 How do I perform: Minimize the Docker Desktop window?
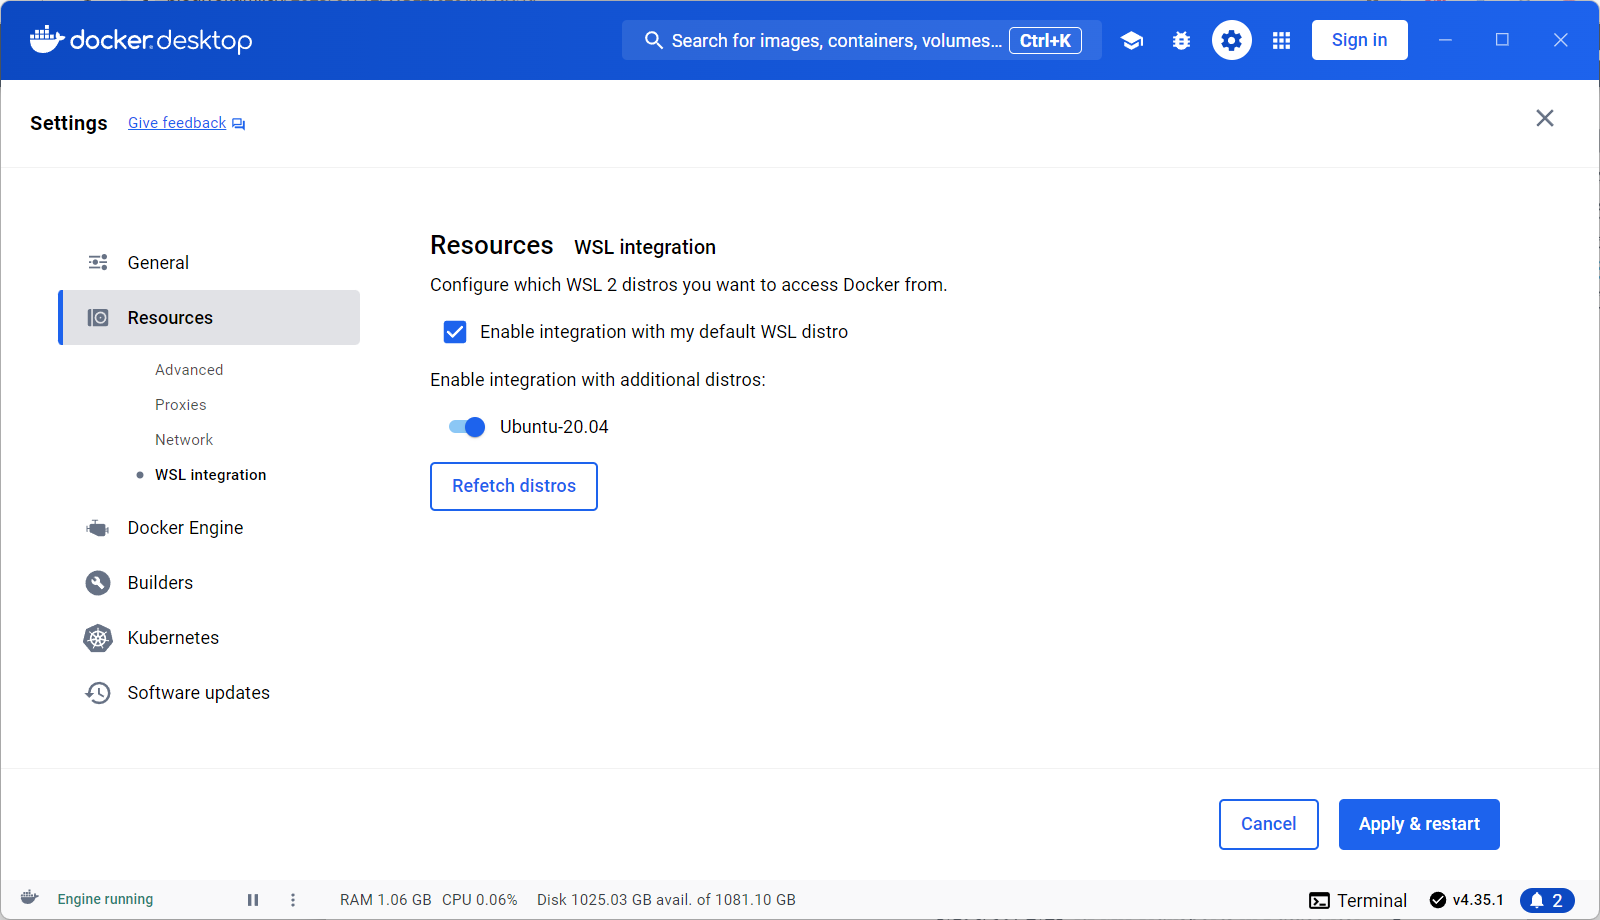pos(1445,40)
